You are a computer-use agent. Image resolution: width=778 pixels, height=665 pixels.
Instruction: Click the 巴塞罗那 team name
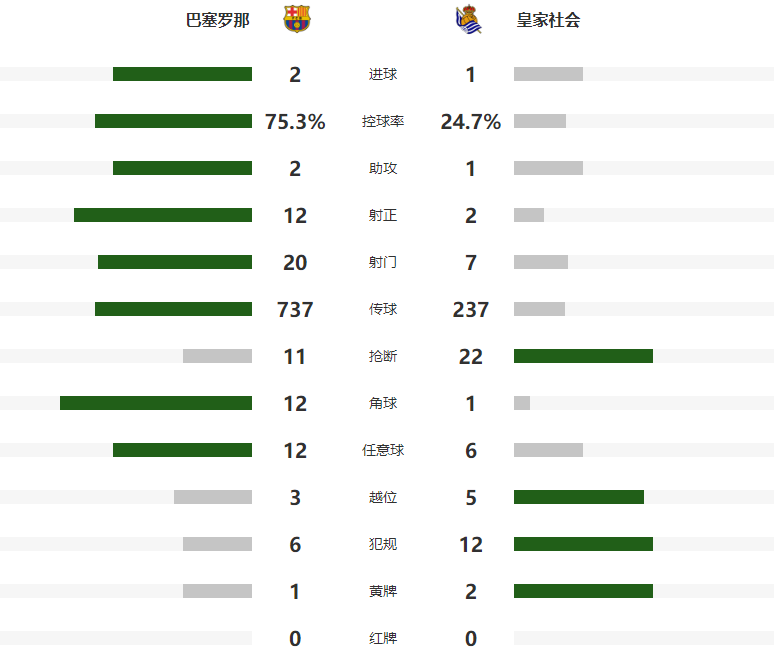click(x=218, y=20)
